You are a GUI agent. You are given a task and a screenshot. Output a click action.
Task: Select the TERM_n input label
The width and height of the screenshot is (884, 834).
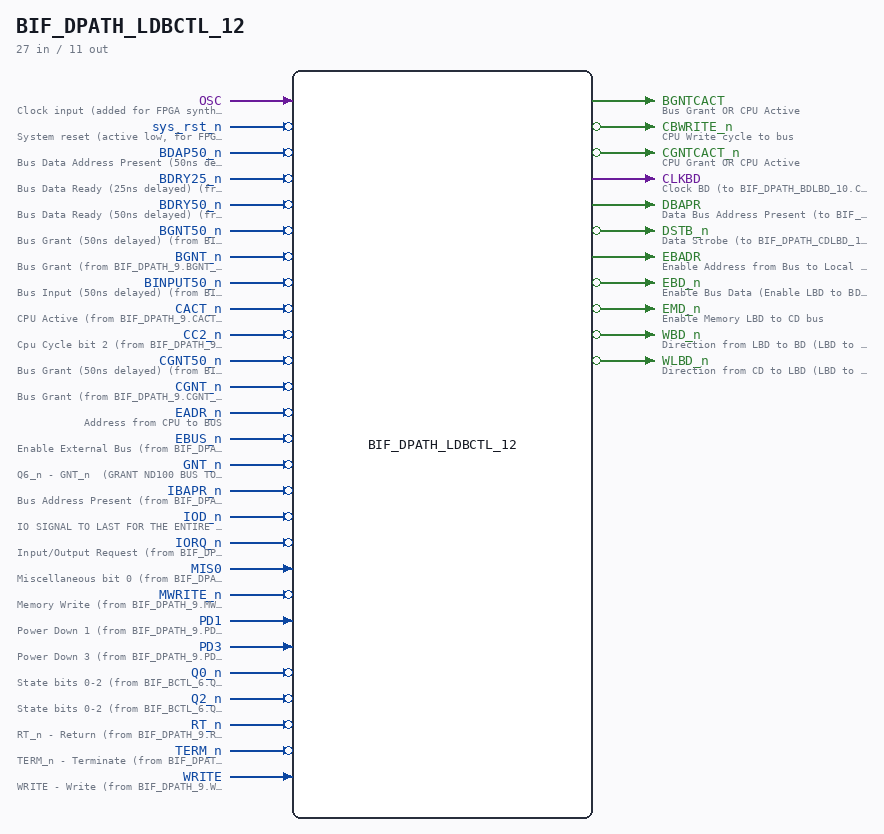(x=198, y=751)
